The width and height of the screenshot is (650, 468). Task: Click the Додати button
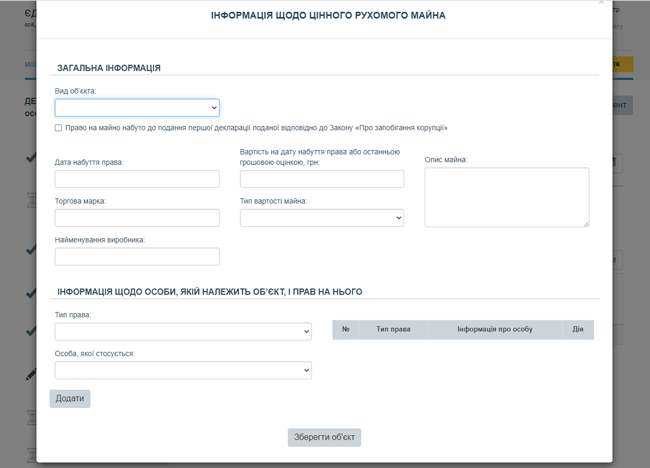(x=70, y=398)
